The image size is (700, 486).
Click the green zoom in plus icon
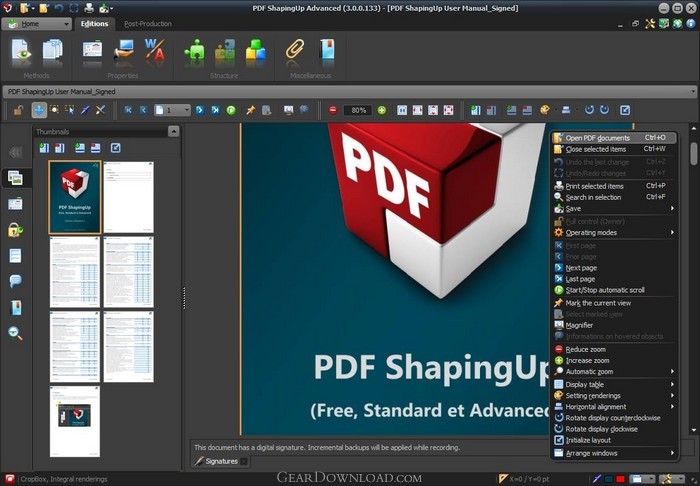[x=382, y=110]
